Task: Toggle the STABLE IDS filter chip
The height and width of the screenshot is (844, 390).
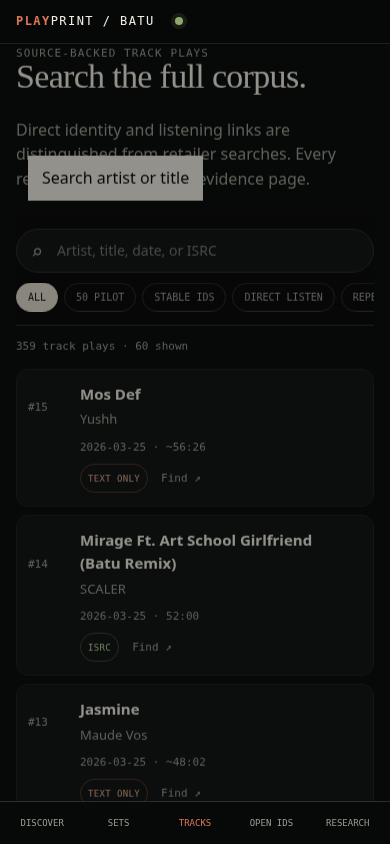Action: (x=184, y=297)
